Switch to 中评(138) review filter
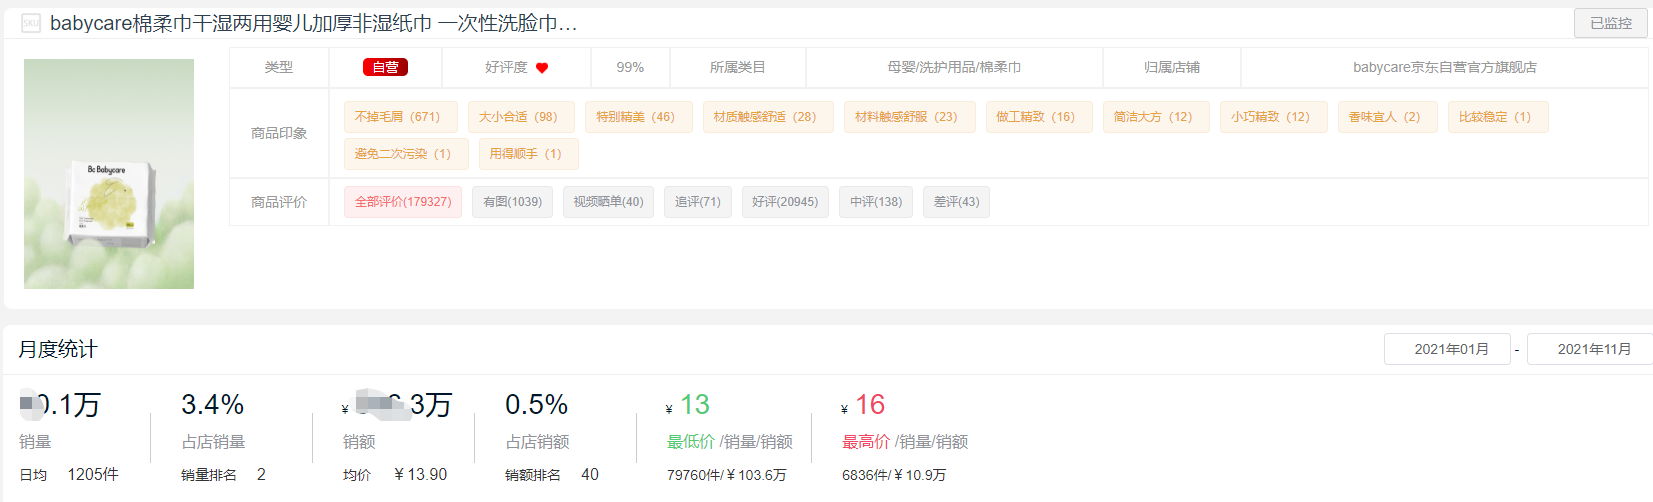 (876, 202)
